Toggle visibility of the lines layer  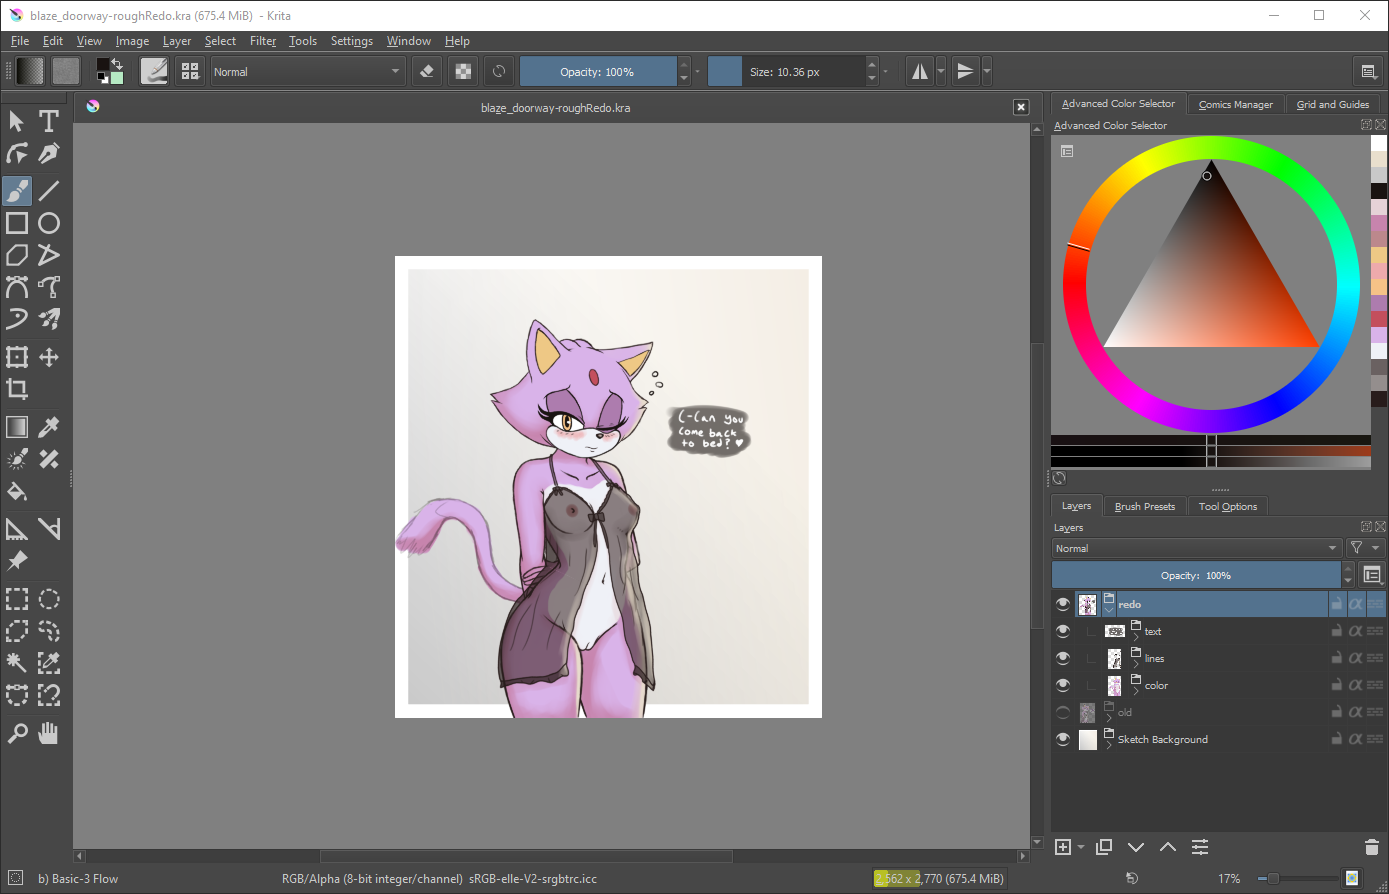coord(1062,659)
